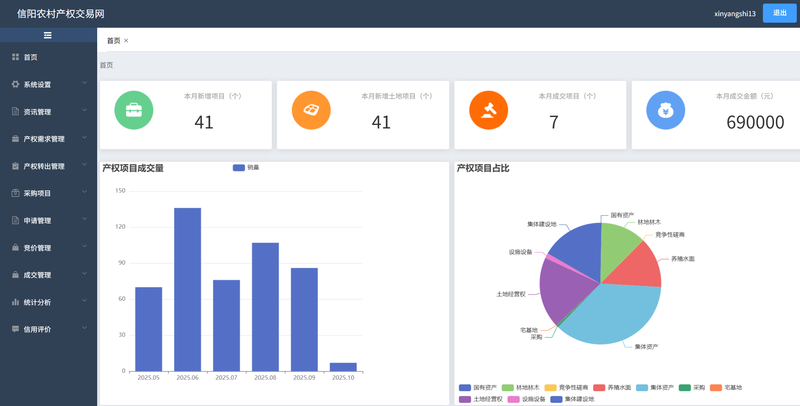The image size is (800, 406).
Task: Click the 退出 logout button
Action: [780, 13]
